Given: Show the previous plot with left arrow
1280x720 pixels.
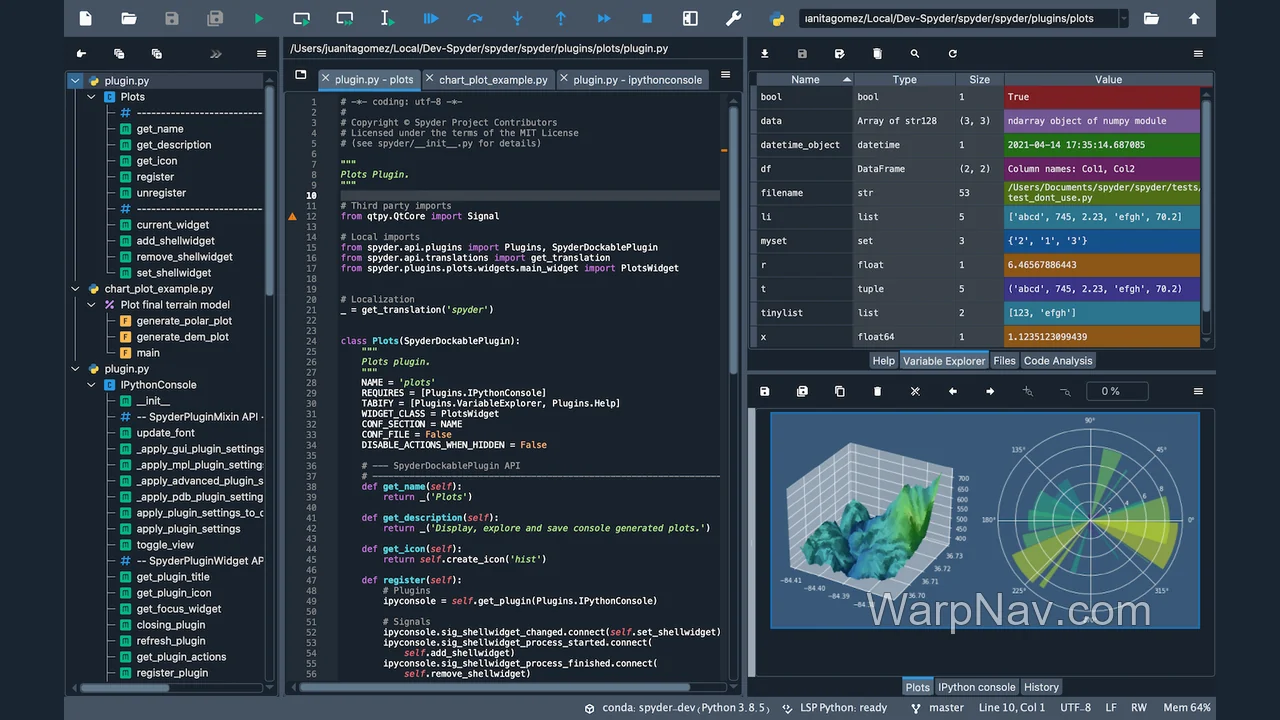Looking at the screenshot, I should (x=952, y=391).
